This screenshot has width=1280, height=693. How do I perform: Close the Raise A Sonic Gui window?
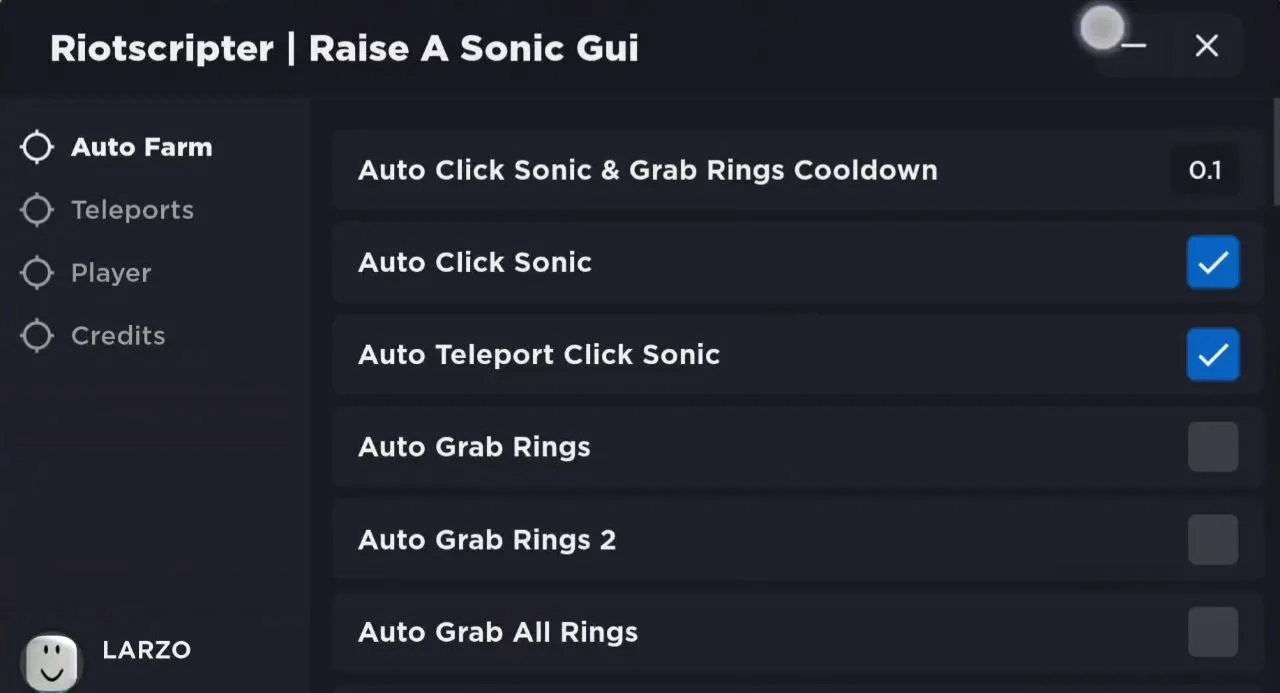(1207, 46)
